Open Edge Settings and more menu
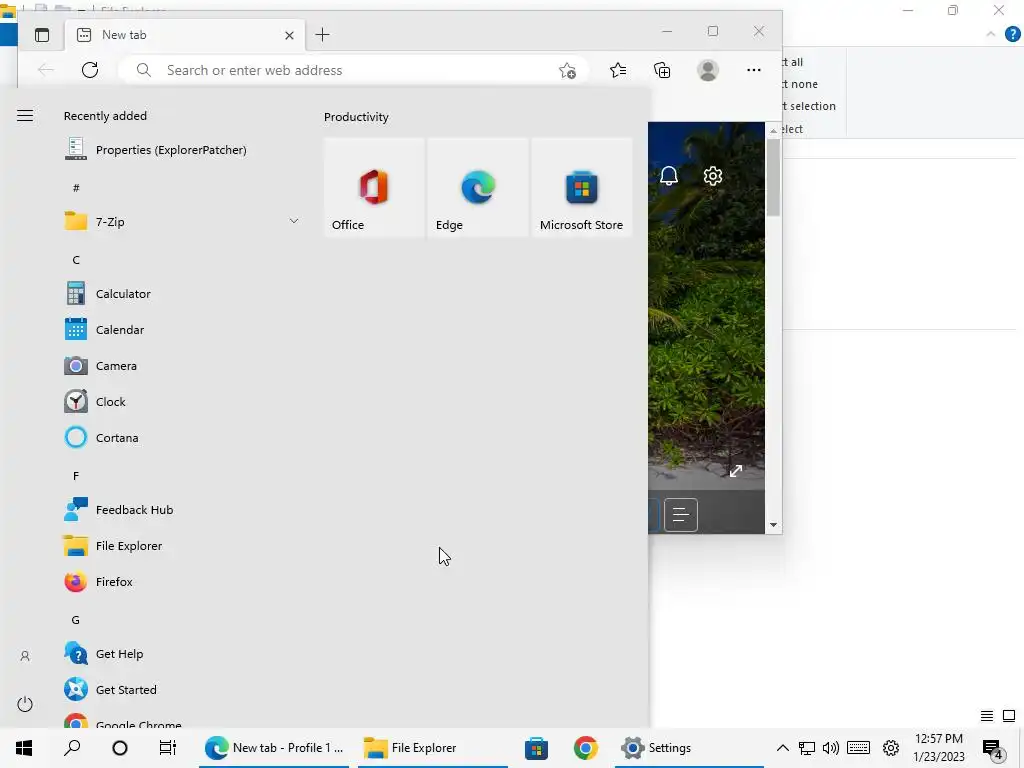 pyautogui.click(x=754, y=70)
